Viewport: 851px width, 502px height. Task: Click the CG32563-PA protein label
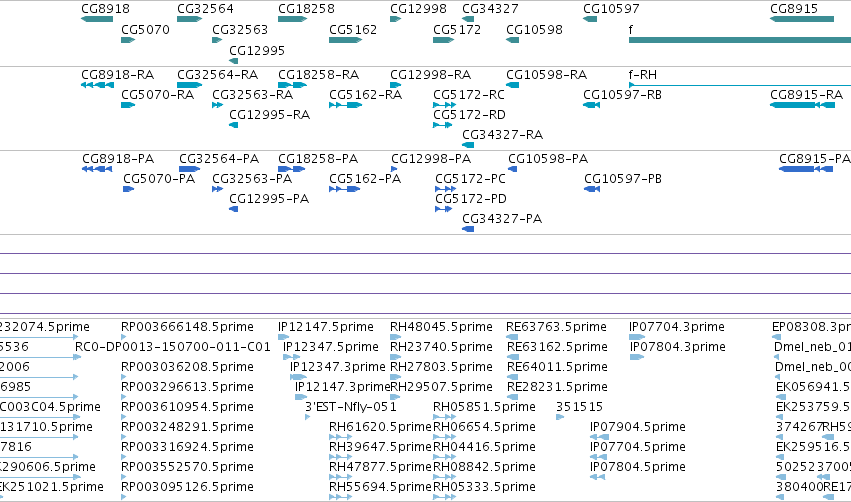[252, 179]
